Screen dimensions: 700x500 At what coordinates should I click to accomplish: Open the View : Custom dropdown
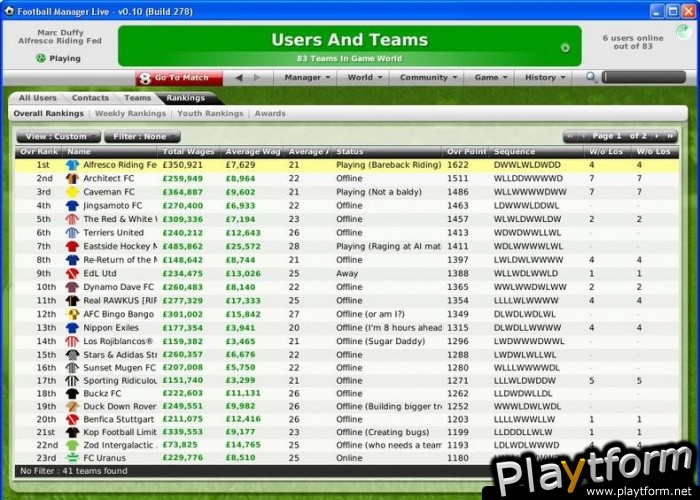(58, 137)
